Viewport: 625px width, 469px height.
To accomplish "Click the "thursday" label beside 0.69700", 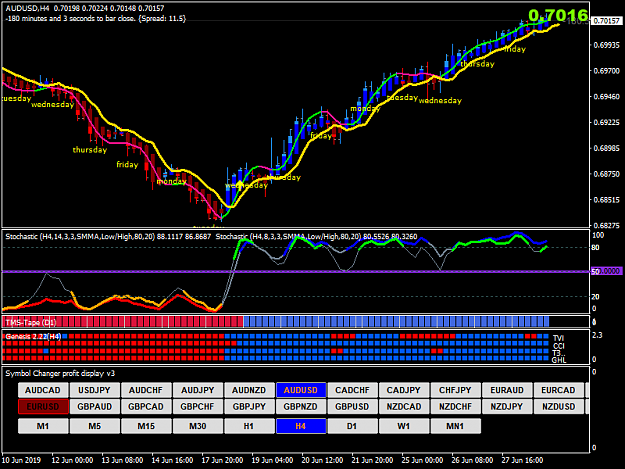I will point(478,64).
